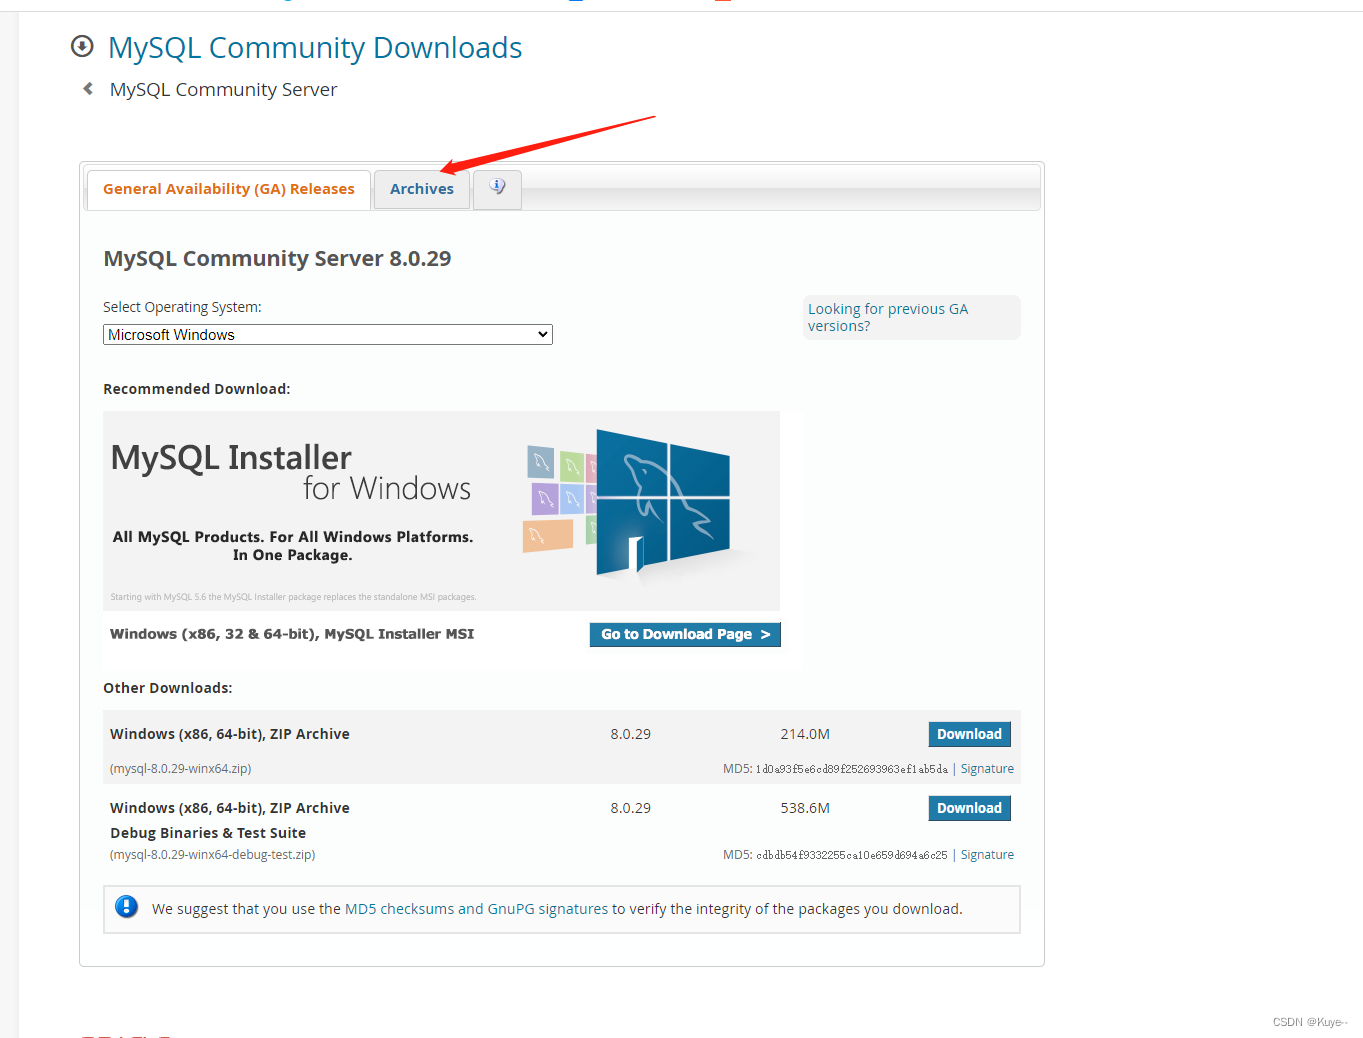Click Windows (x86, 32 & 64-bit), MySQL Installer MSI text

click(x=292, y=634)
